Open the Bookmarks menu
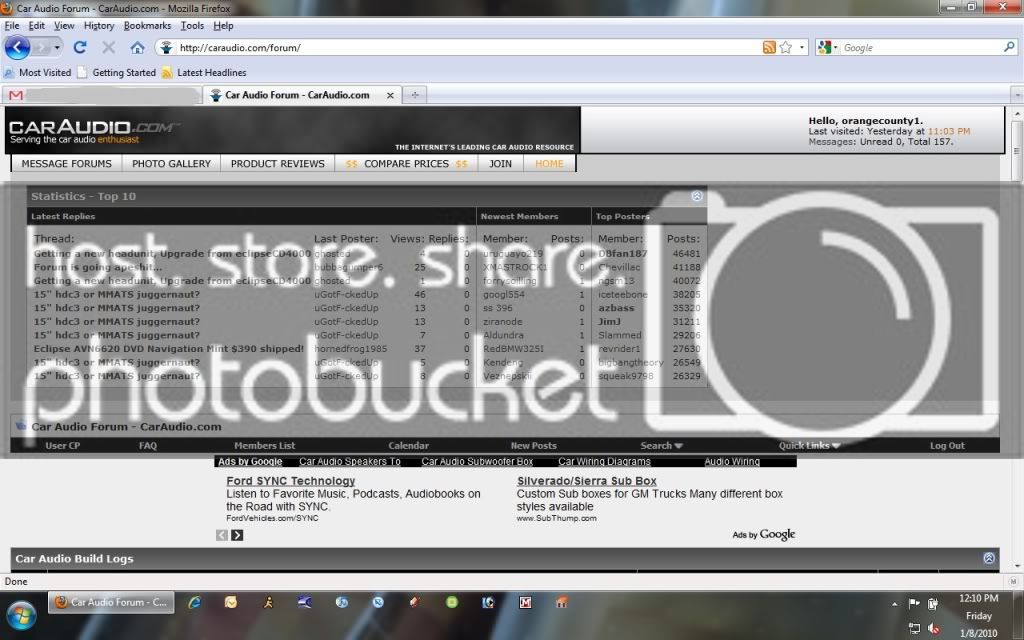This screenshot has height=640, width=1024. (147, 25)
